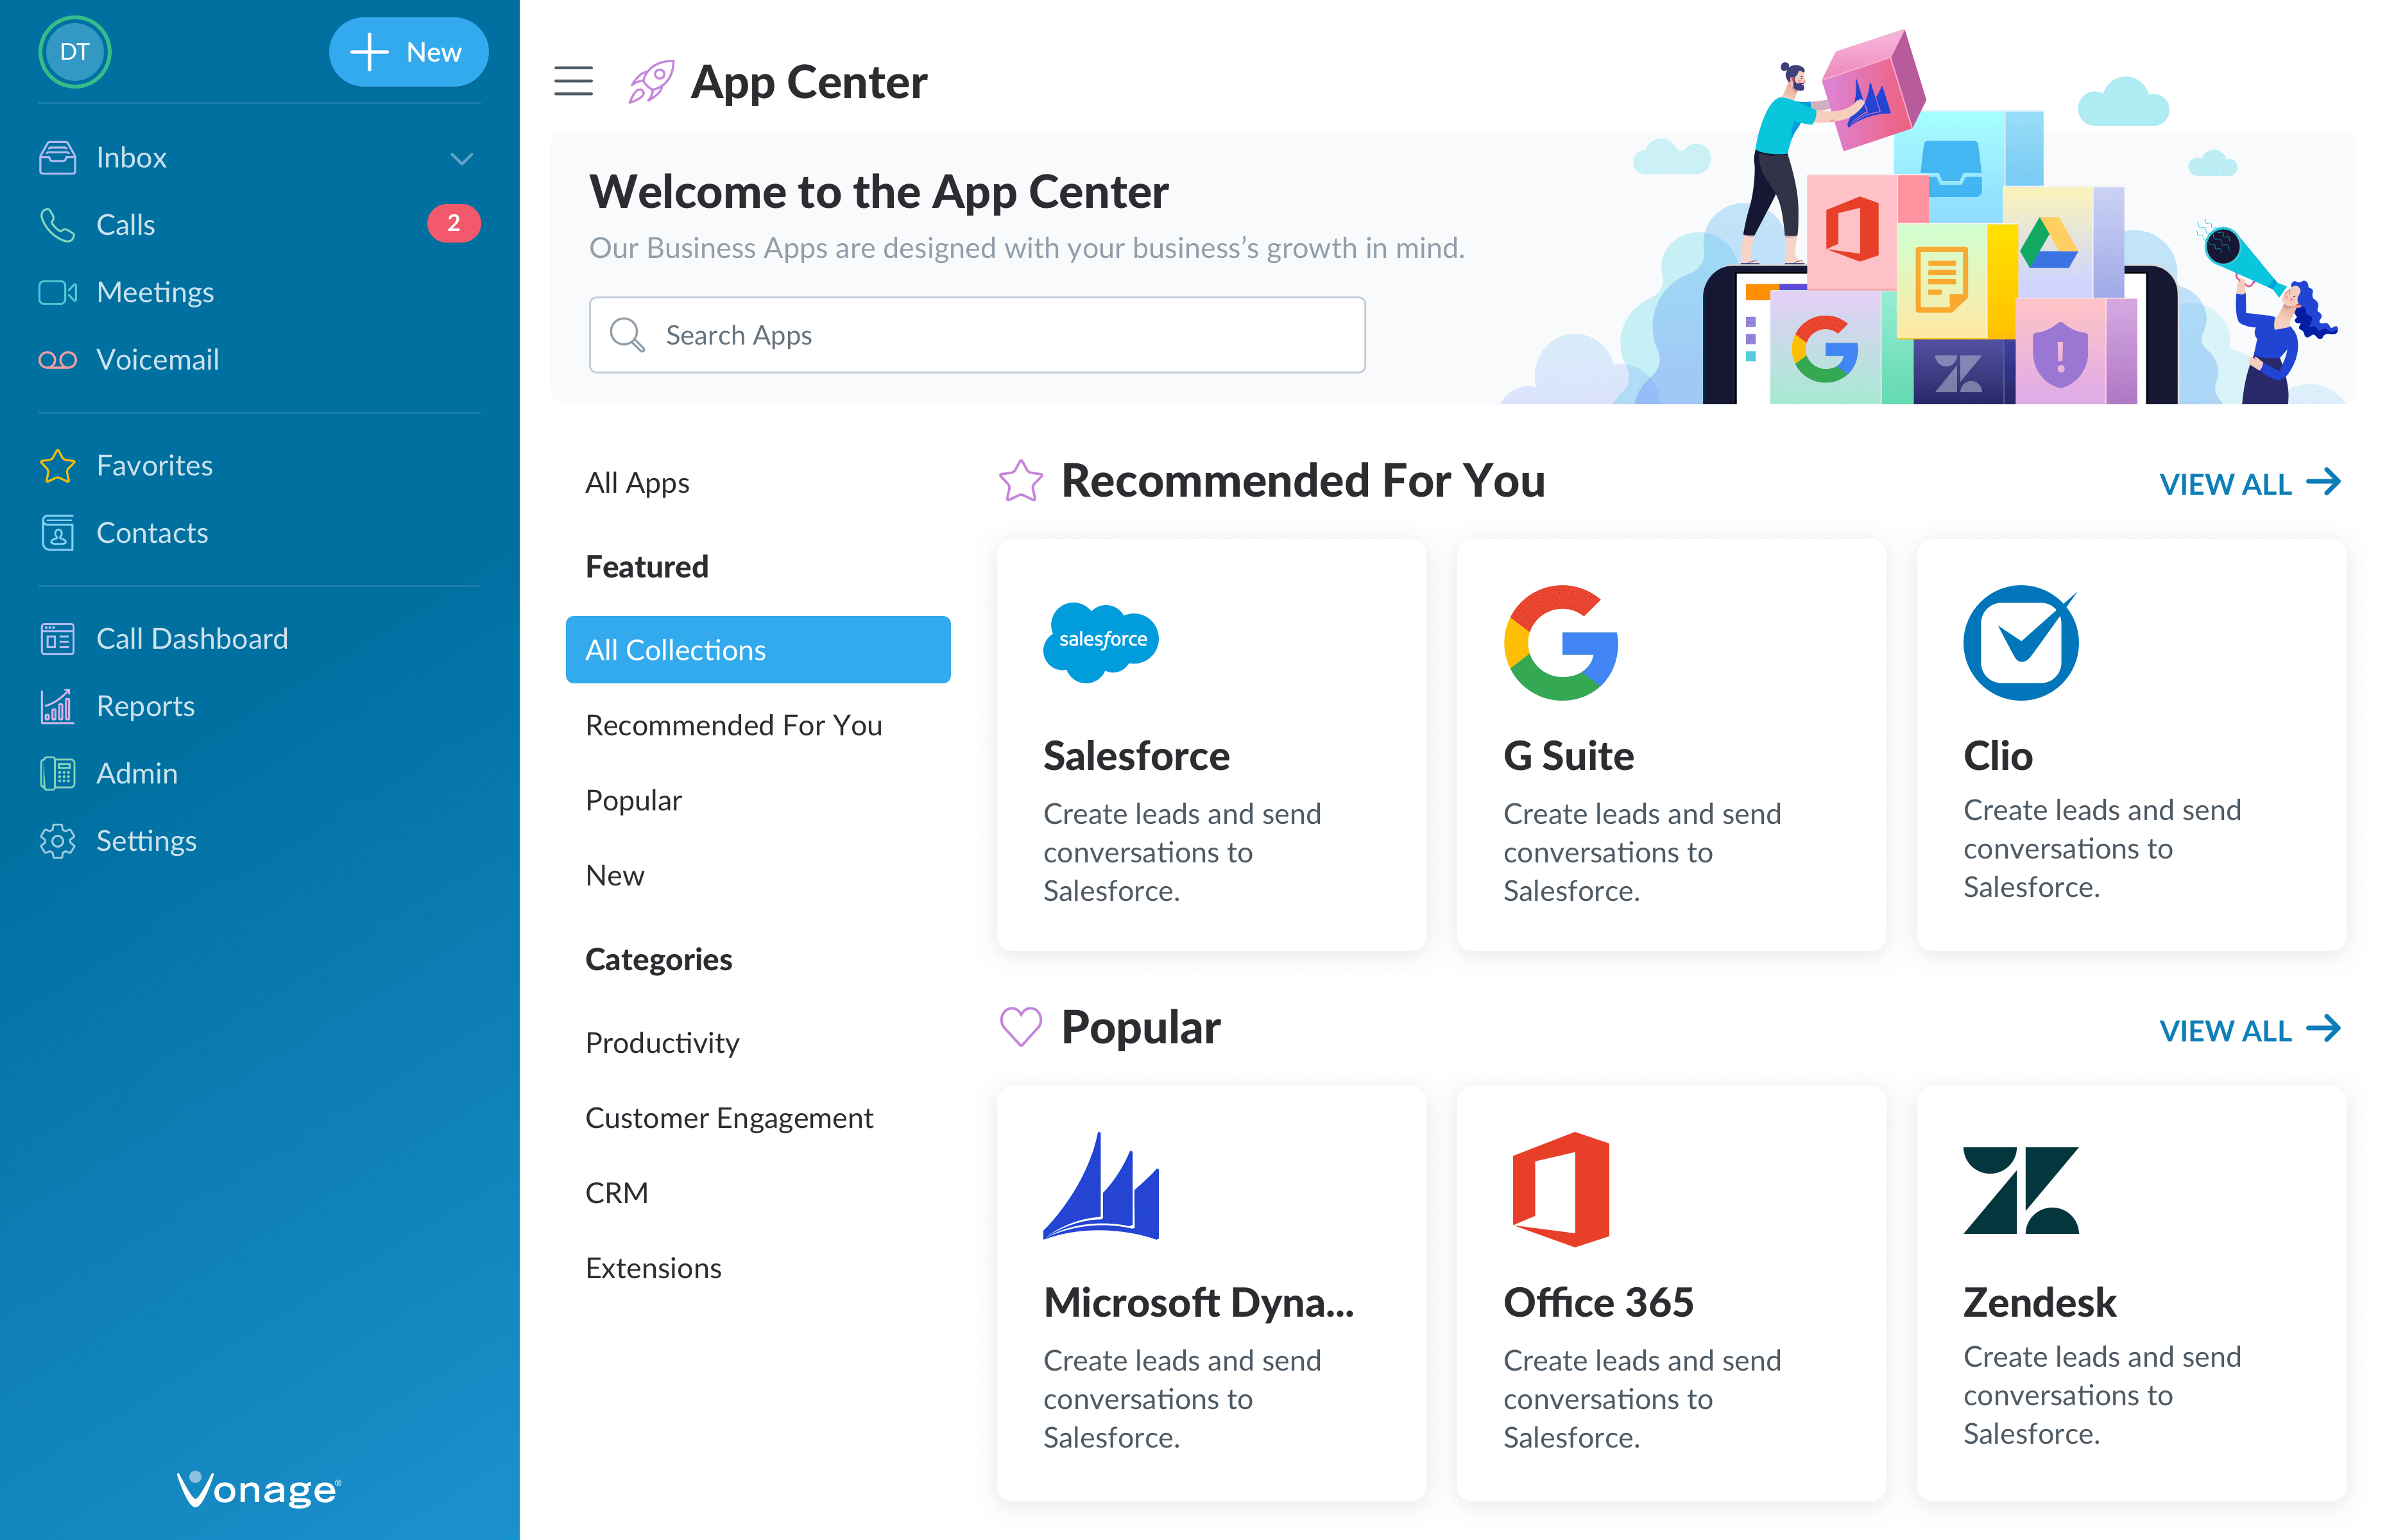The image size is (2387, 1540).
Task: Click the Clio checkmark logo
Action: click(2021, 643)
